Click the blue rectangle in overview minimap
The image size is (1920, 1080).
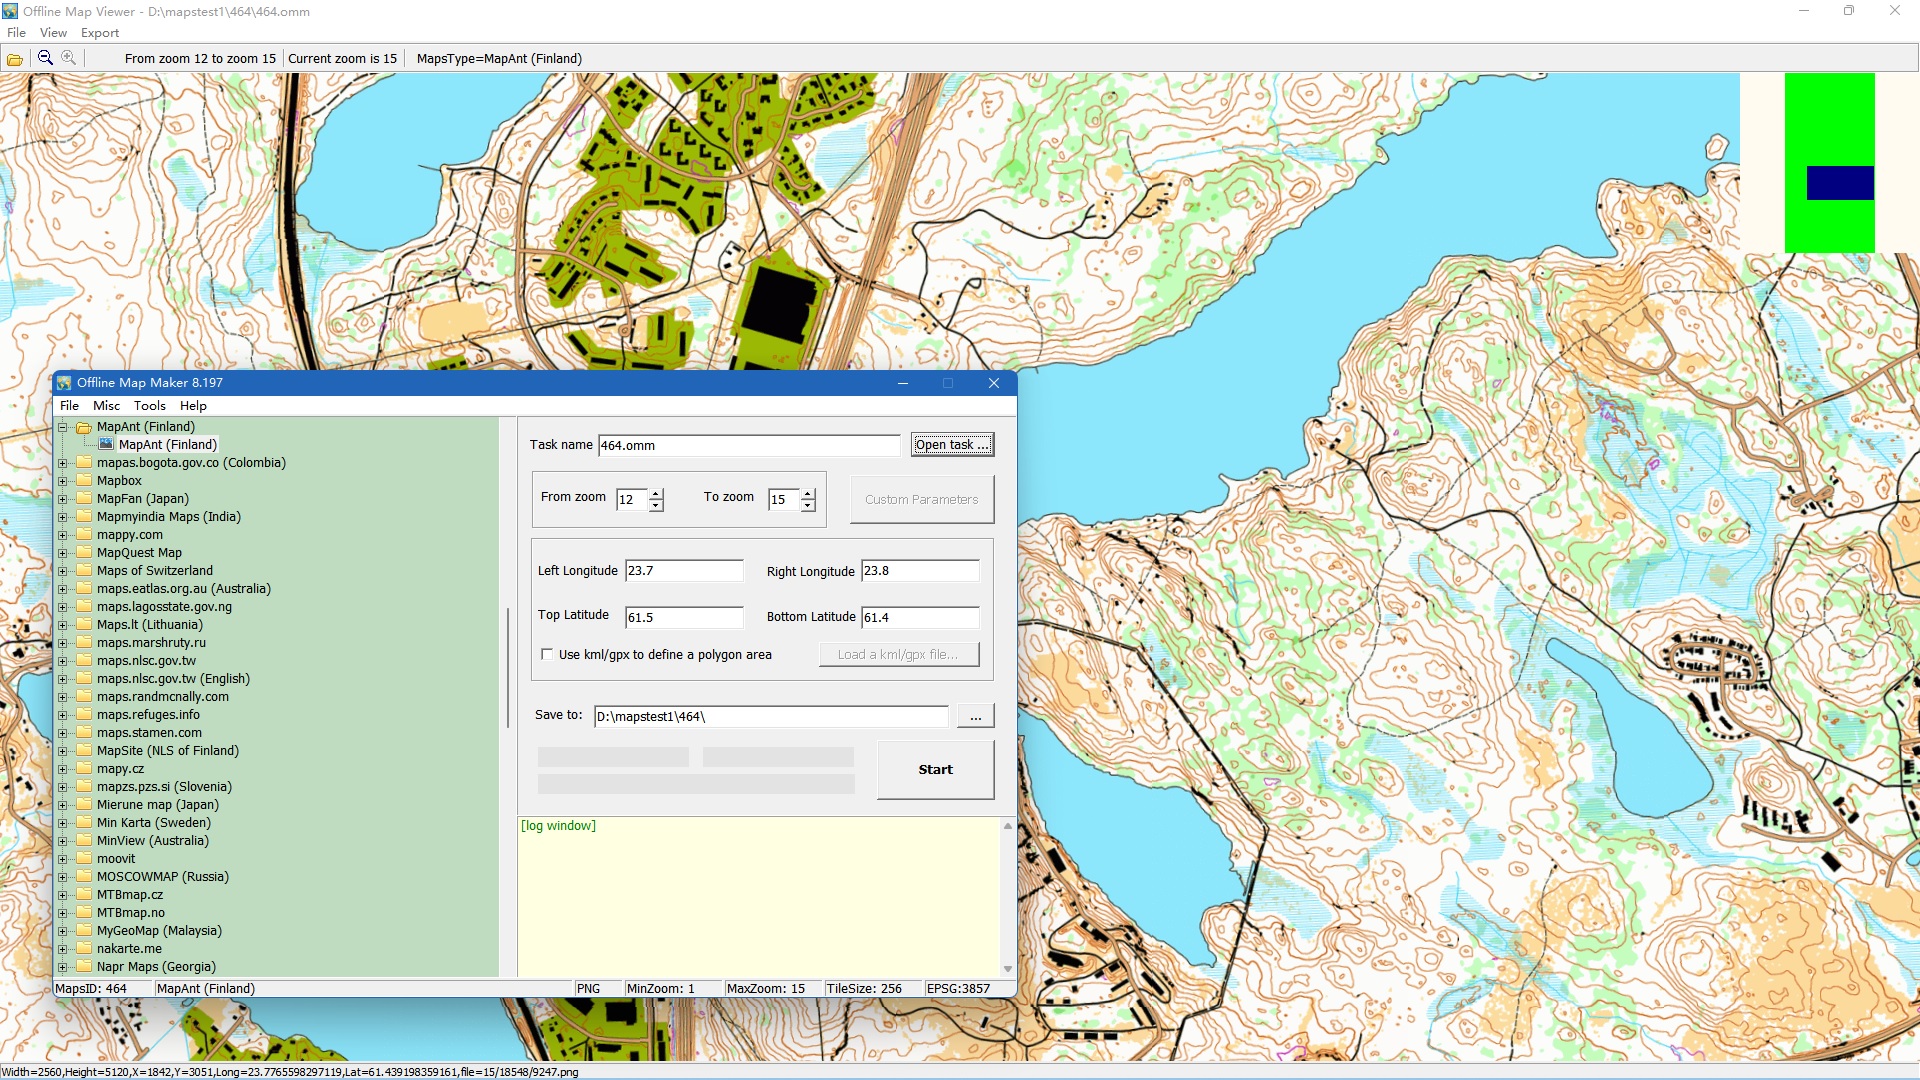tap(1840, 183)
